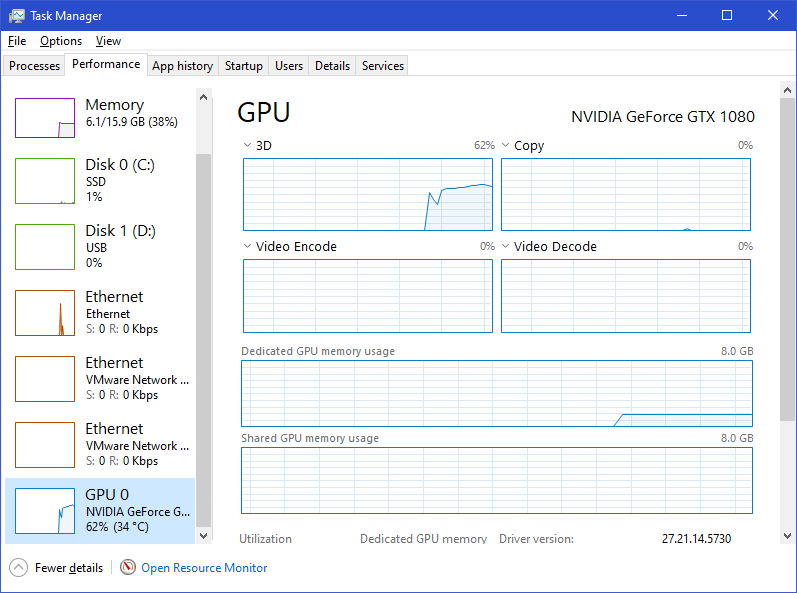797x593 pixels.
Task: Open the 3D engine graph dropdown
Action: coord(248,145)
